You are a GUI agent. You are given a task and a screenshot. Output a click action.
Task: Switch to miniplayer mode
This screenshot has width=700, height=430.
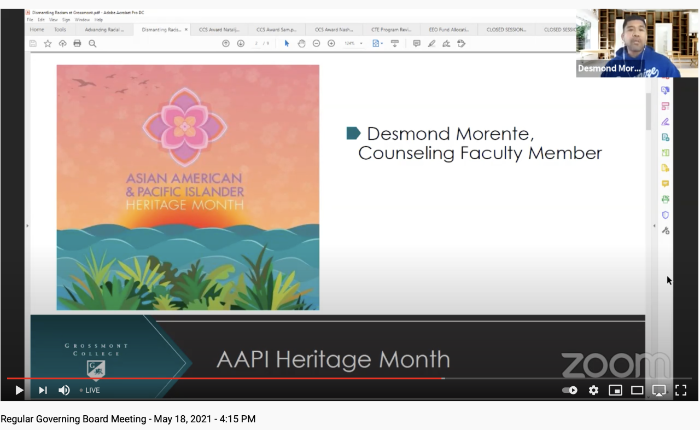[615, 390]
